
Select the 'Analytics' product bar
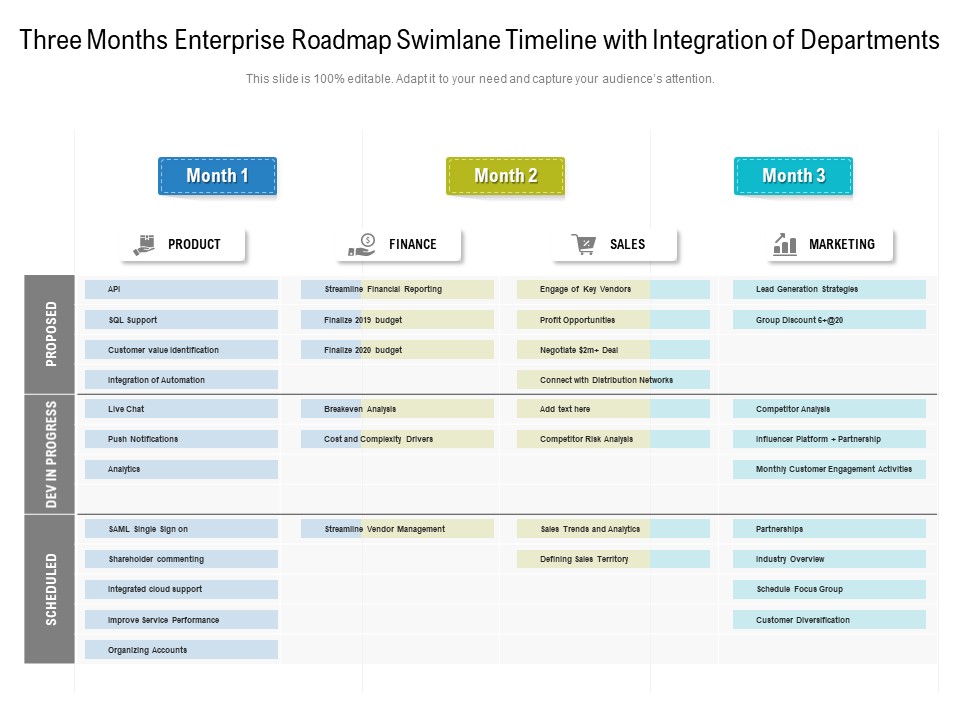pyautogui.click(x=181, y=469)
